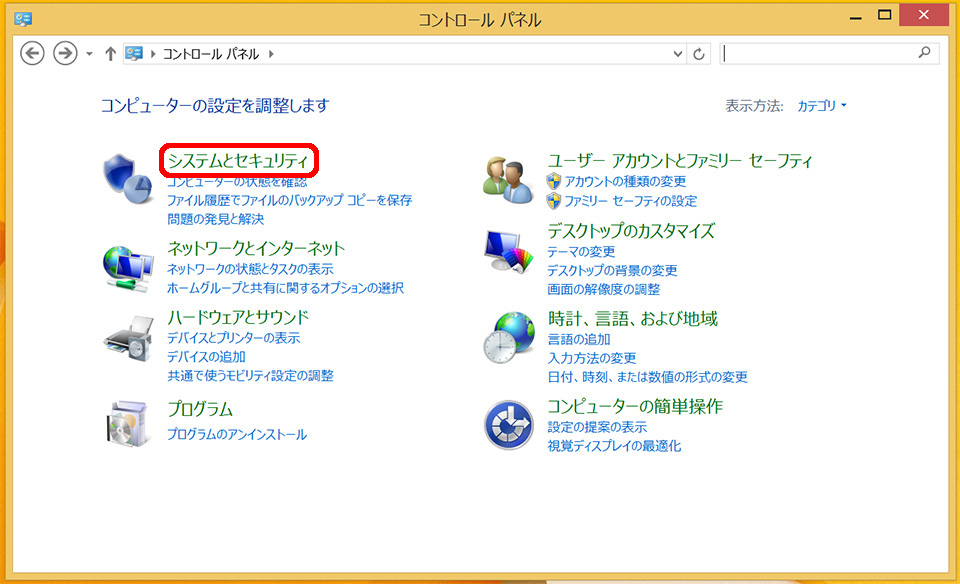This screenshot has width=960, height=584.
Task: Open アカウントの種類の変更
Action: (625, 181)
